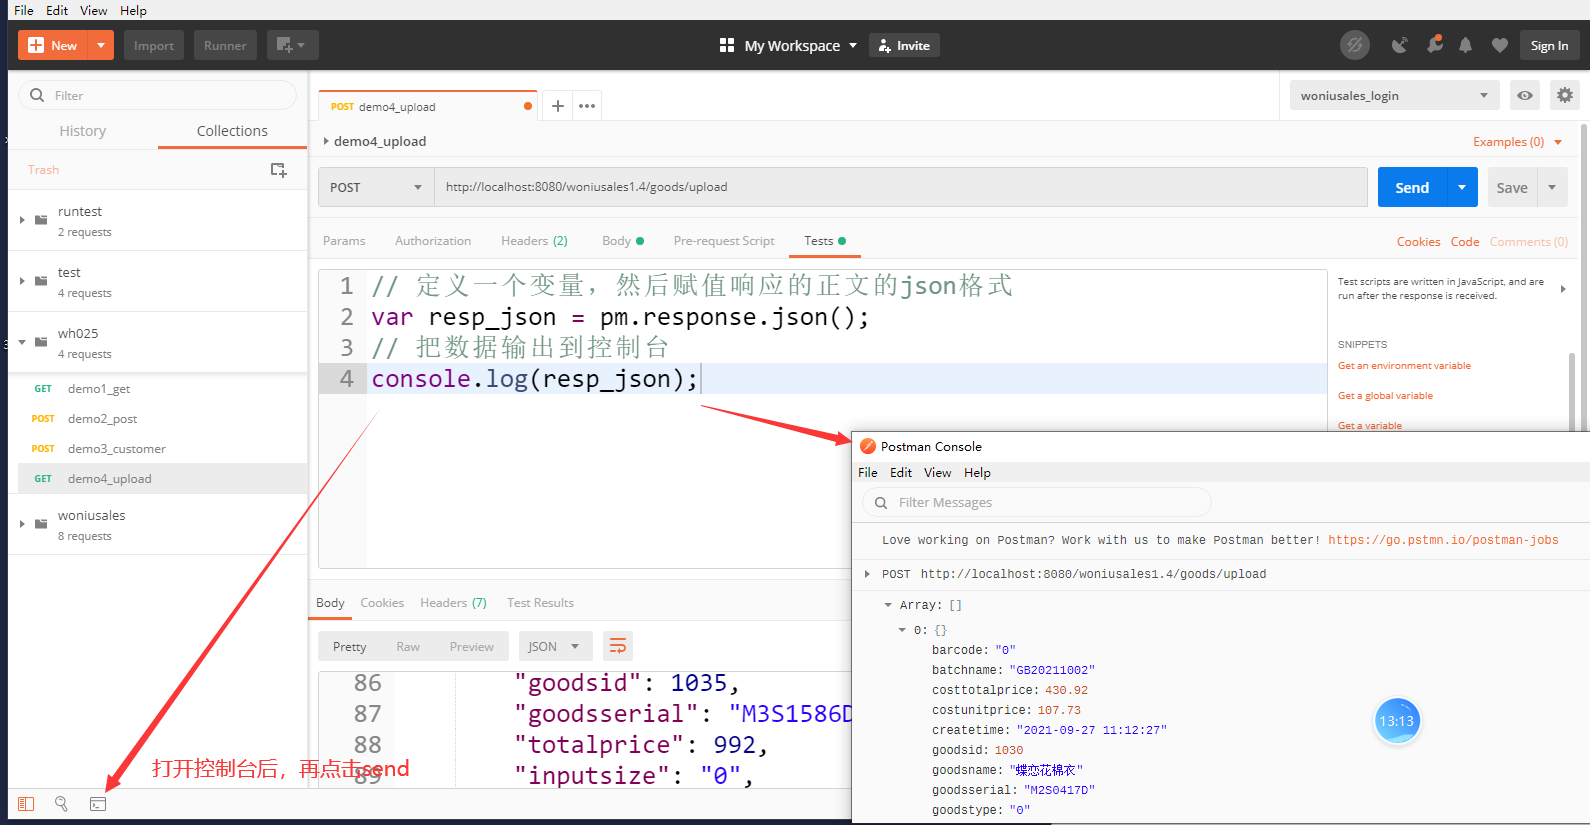Open the Pre-request Script tab
Viewport: 1590px width, 825px height.
tap(724, 241)
